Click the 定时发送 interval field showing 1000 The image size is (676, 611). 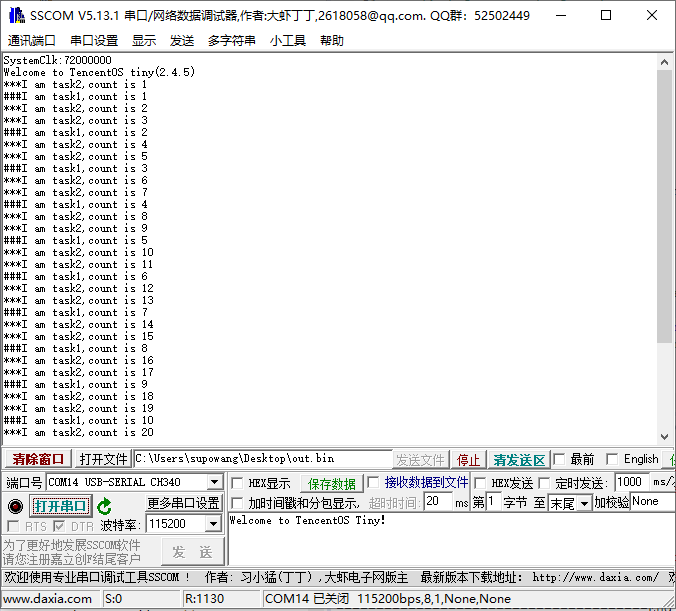tap(632, 482)
